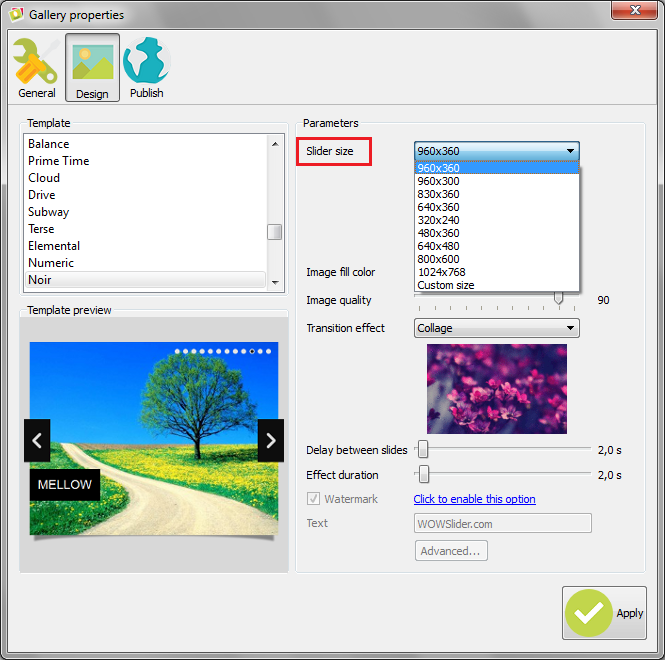665x660 pixels.
Task: Select the Numeric template
Action: coord(145,263)
